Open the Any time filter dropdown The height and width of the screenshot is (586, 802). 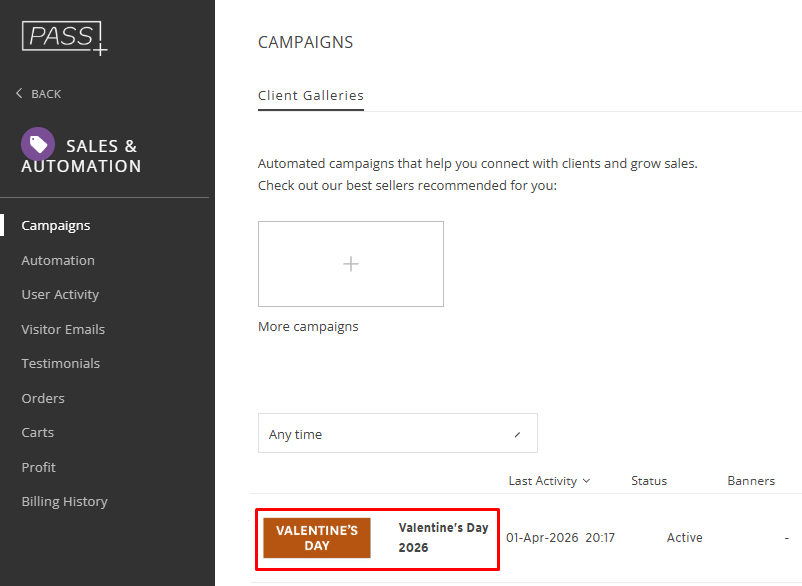pyautogui.click(x=397, y=434)
